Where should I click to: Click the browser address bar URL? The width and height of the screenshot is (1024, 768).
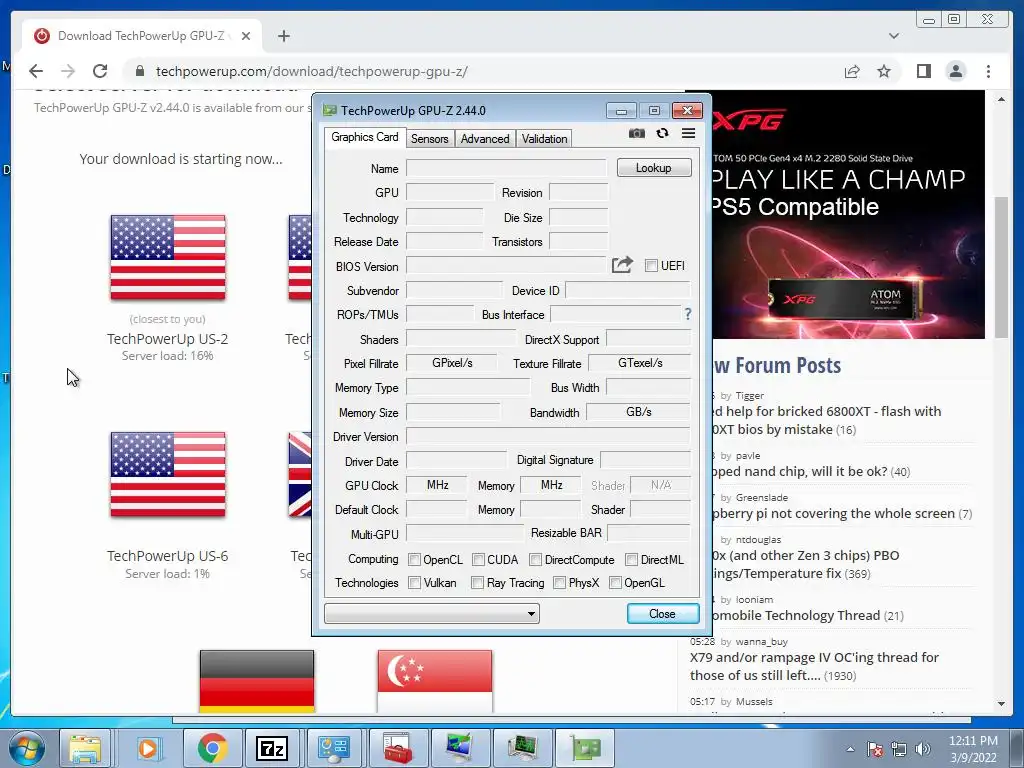tap(312, 71)
